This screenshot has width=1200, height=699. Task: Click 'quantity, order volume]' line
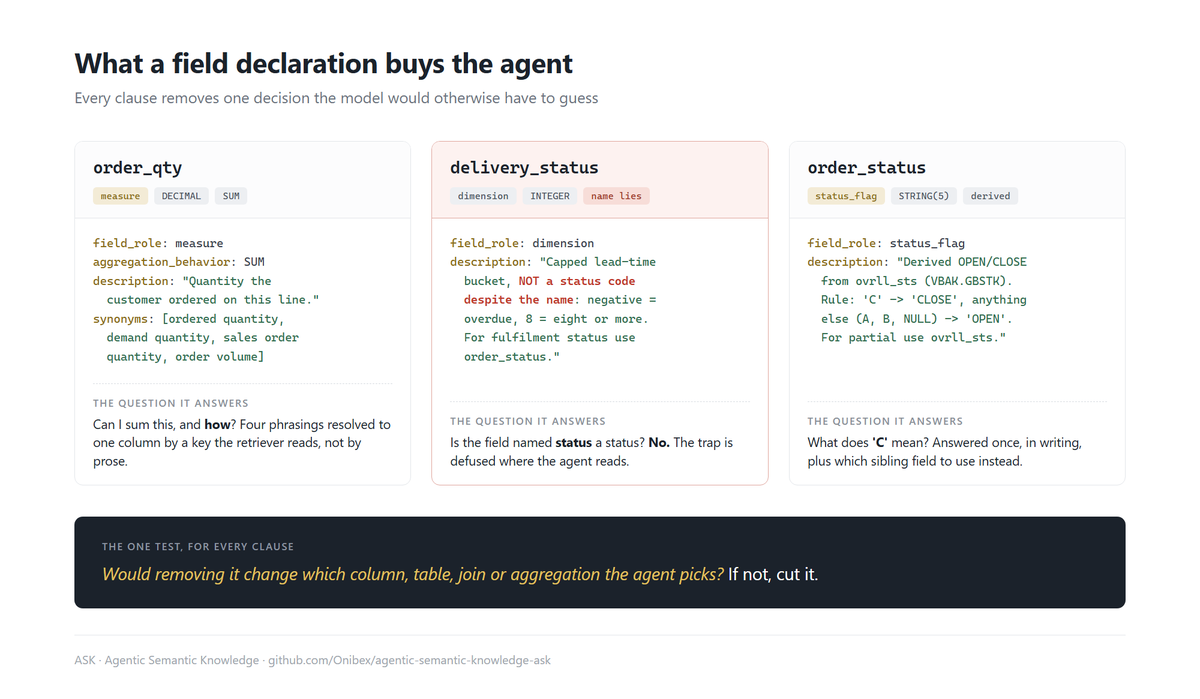[186, 357]
